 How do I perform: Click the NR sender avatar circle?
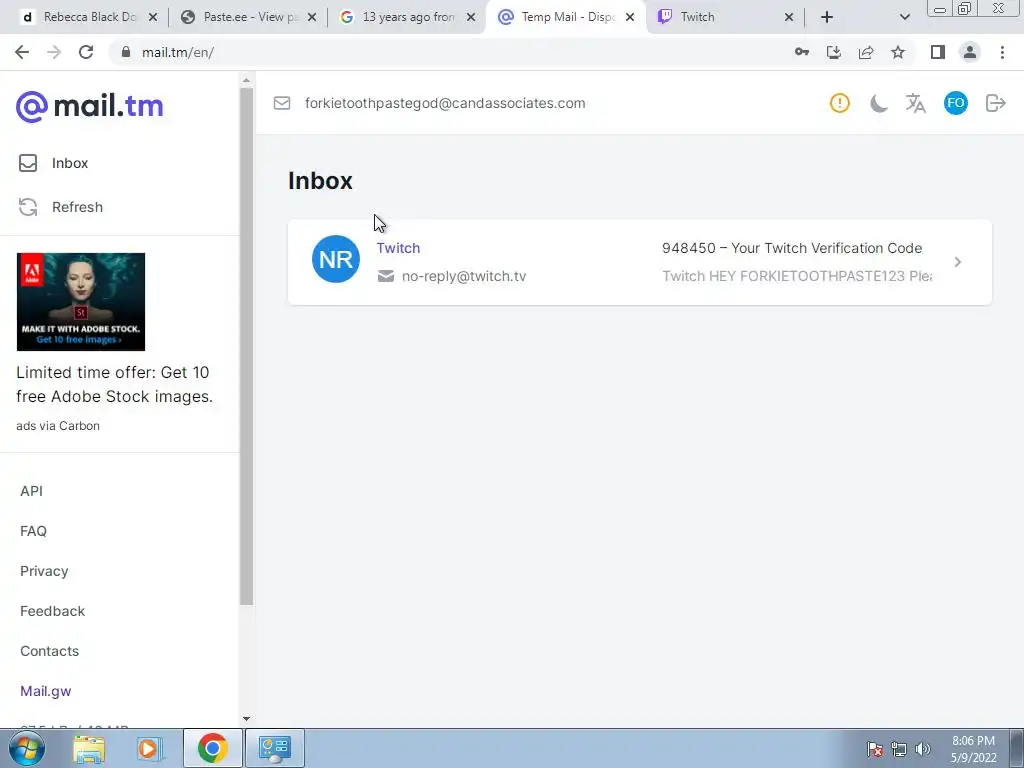336,259
